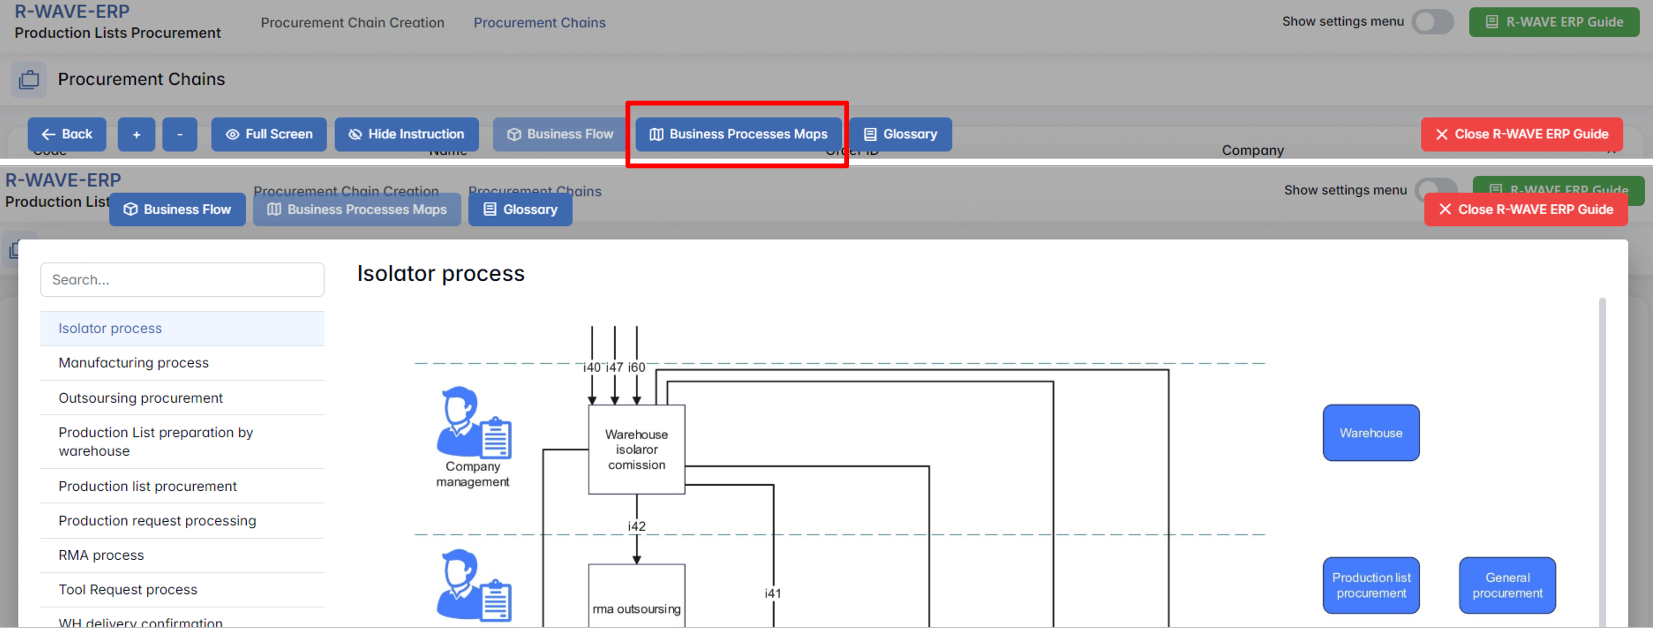Open Full Screen view

268,134
